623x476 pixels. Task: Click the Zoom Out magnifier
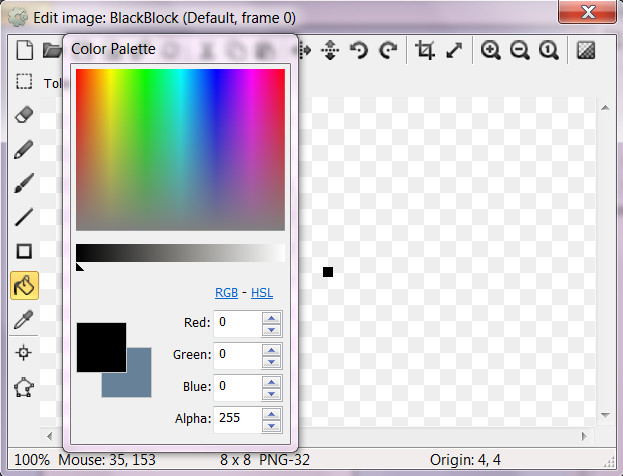click(x=519, y=50)
